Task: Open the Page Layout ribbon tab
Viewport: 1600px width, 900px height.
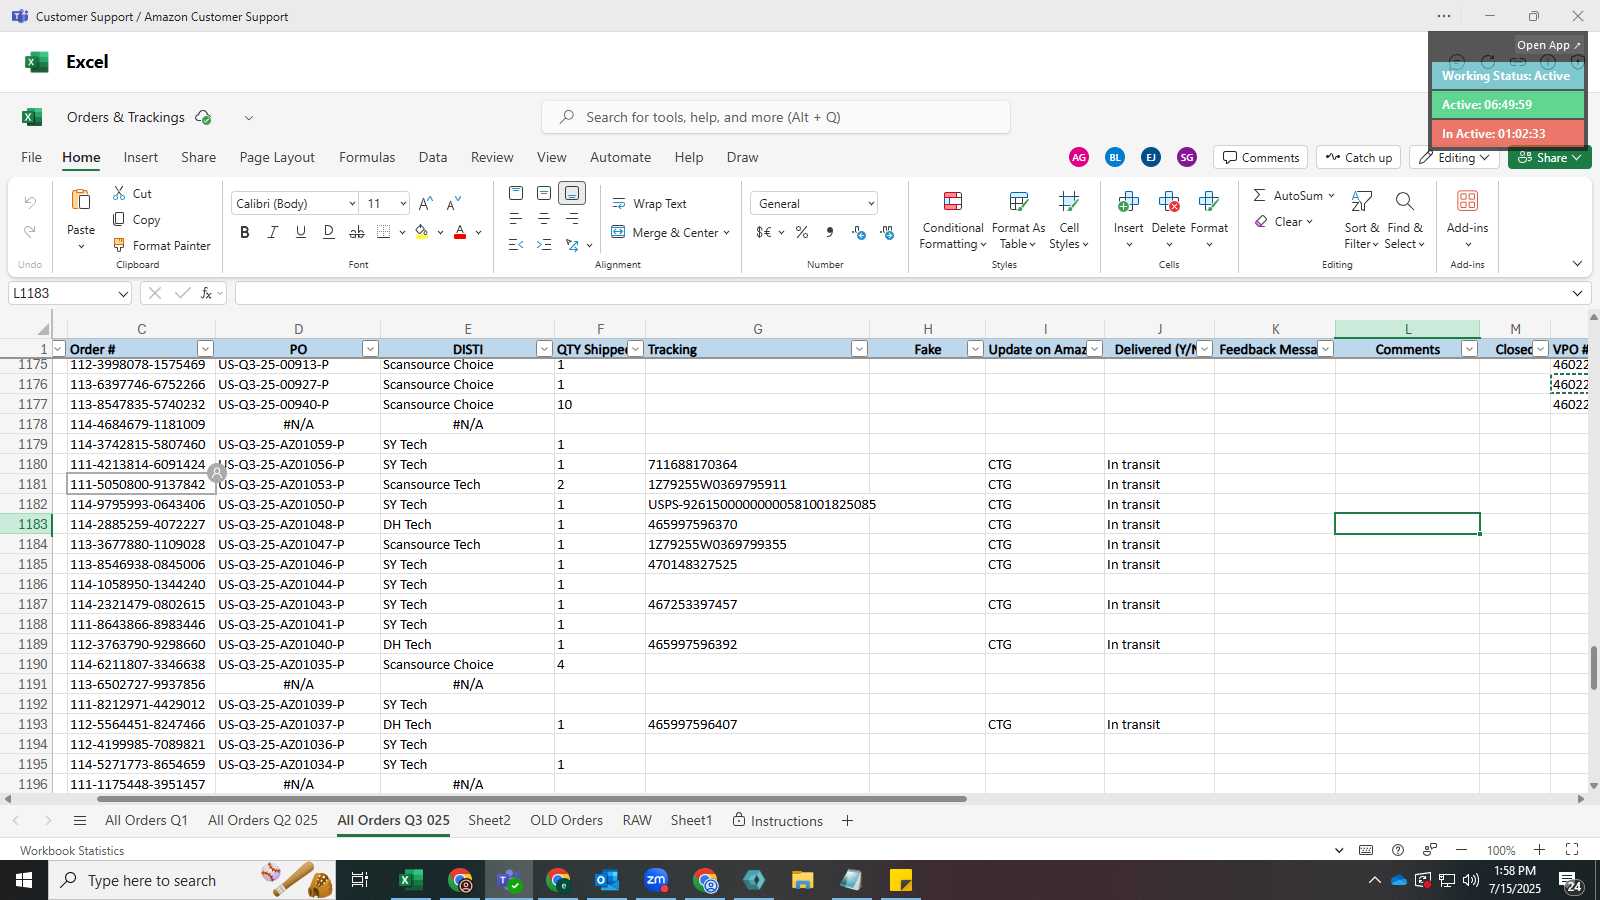Action: 277,157
